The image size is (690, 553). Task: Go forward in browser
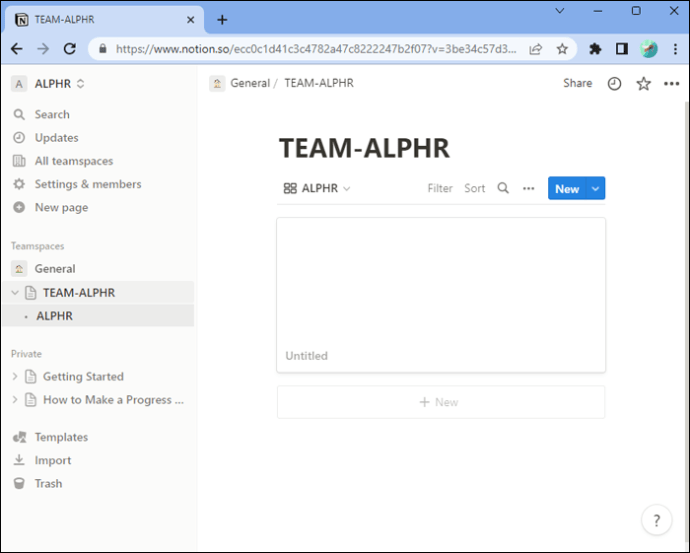[x=43, y=49]
